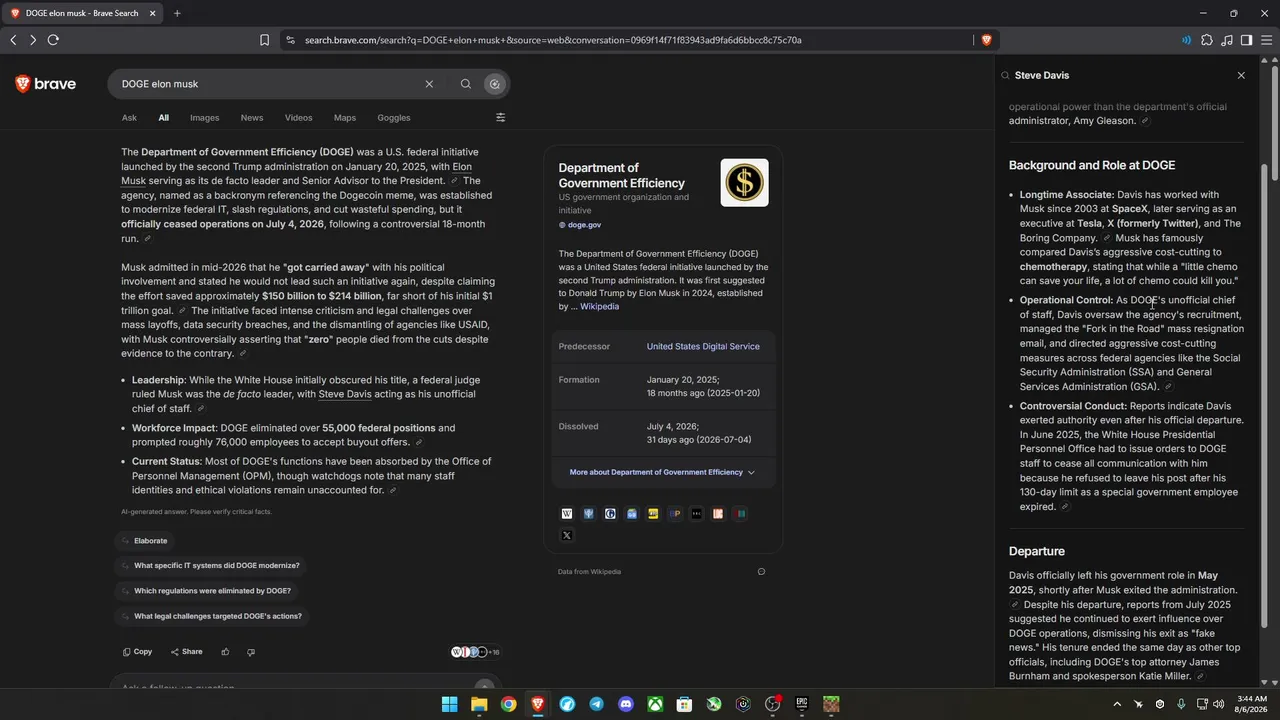Go forward to the next page
The width and height of the screenshot is (1280, 720).
[33, 40]
